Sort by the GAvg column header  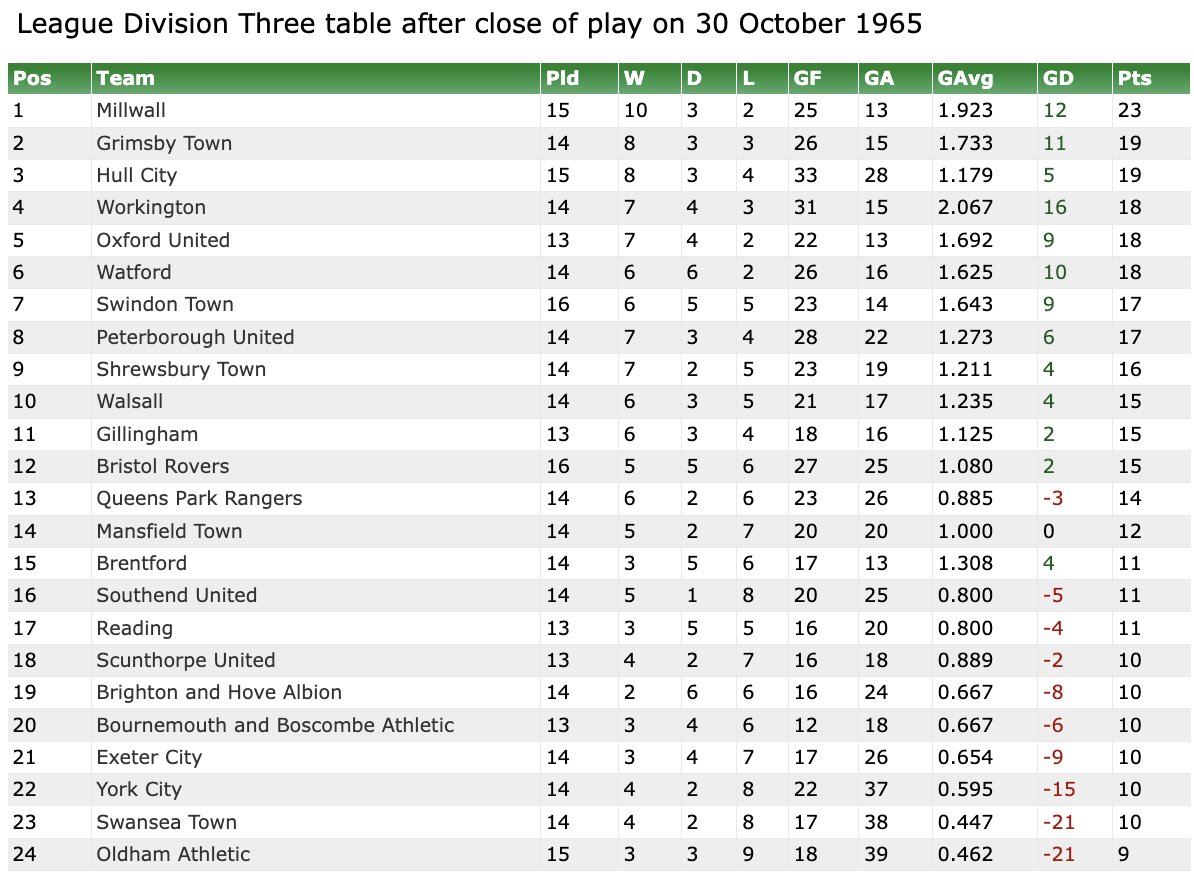pos(962,78)
